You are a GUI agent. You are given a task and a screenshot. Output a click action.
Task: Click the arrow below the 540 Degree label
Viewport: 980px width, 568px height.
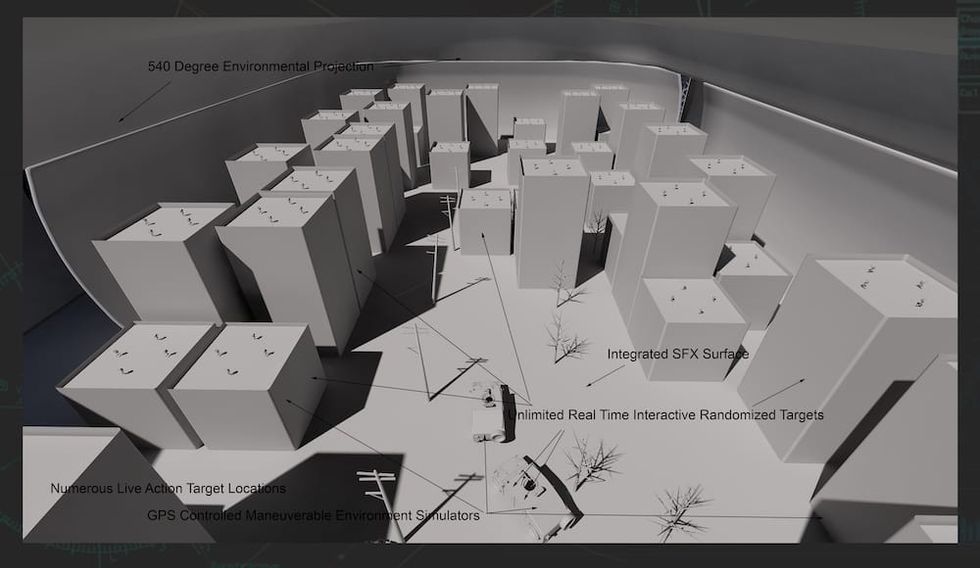point(144,102)
